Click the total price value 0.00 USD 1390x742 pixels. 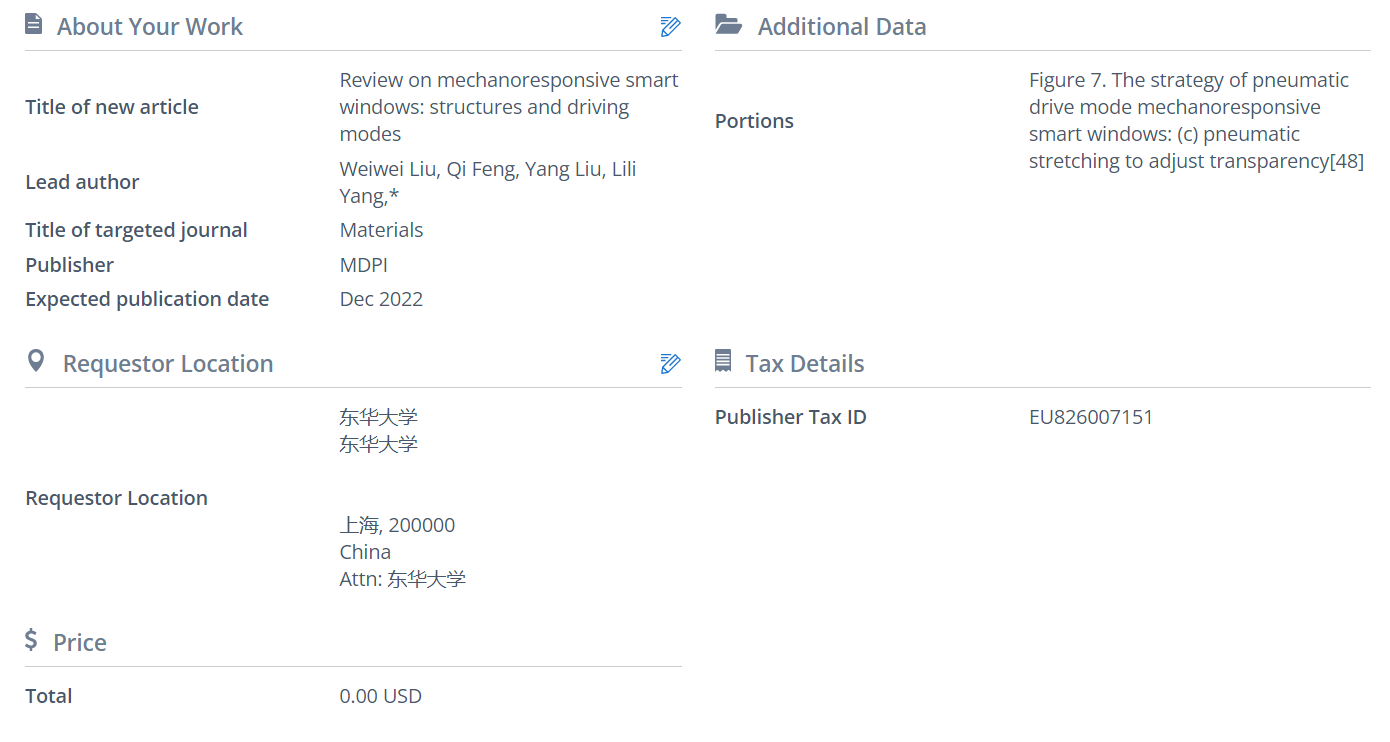point(380,696)
